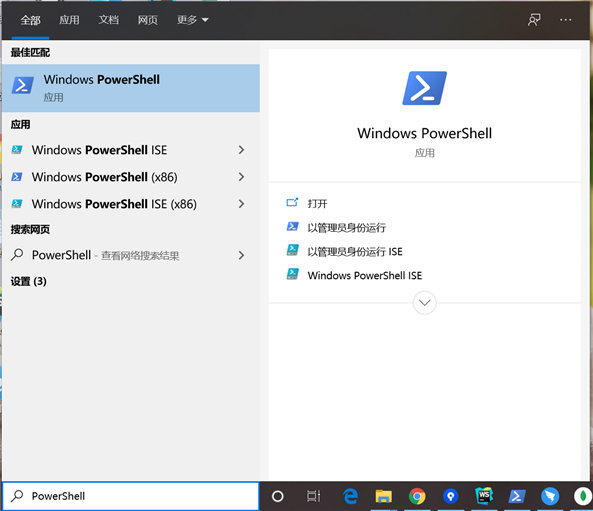Click the web search magnifier icon beside PowerShell

point(17,255)
